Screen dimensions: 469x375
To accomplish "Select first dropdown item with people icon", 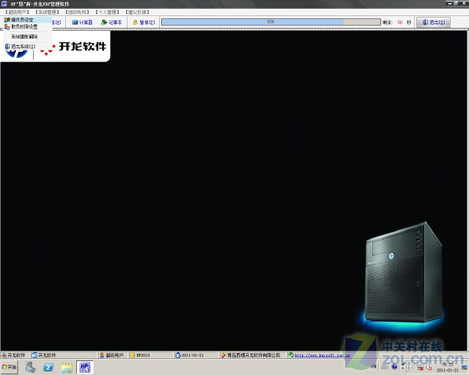I will pos(19,20).
